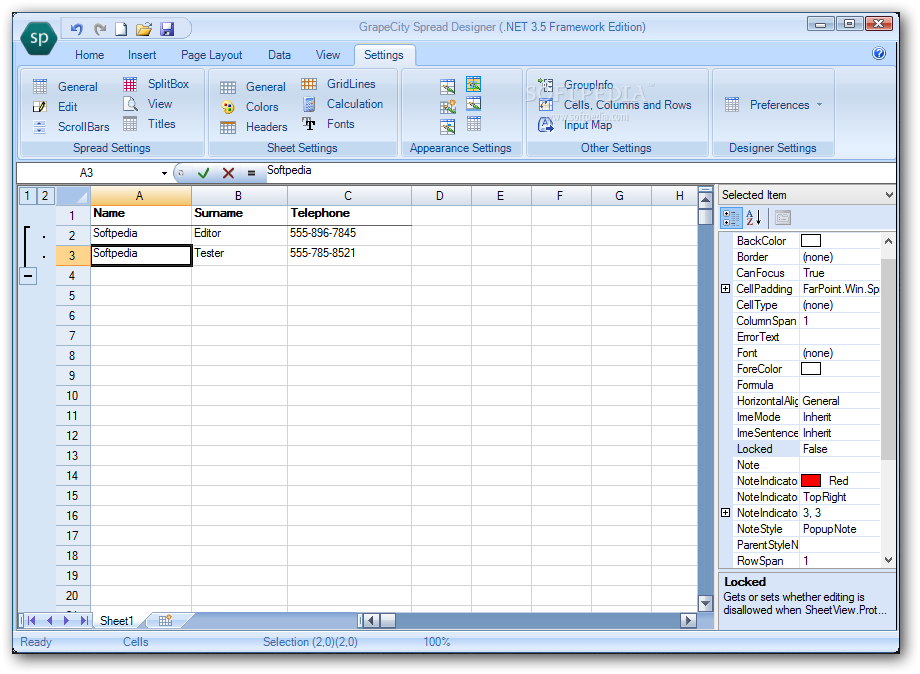Create a new blank document icon
This screenshot has height=674, width=920.
[121, 29]
